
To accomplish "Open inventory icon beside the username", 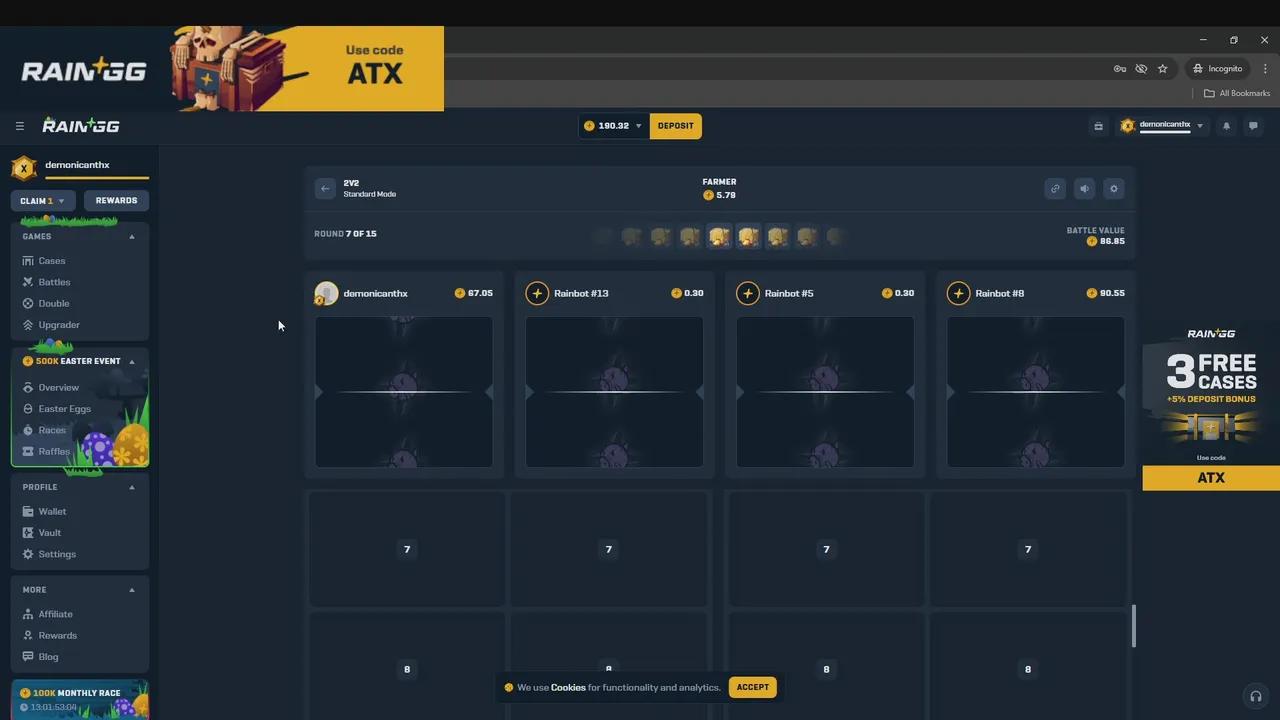I will click(x=1098, y=126).
